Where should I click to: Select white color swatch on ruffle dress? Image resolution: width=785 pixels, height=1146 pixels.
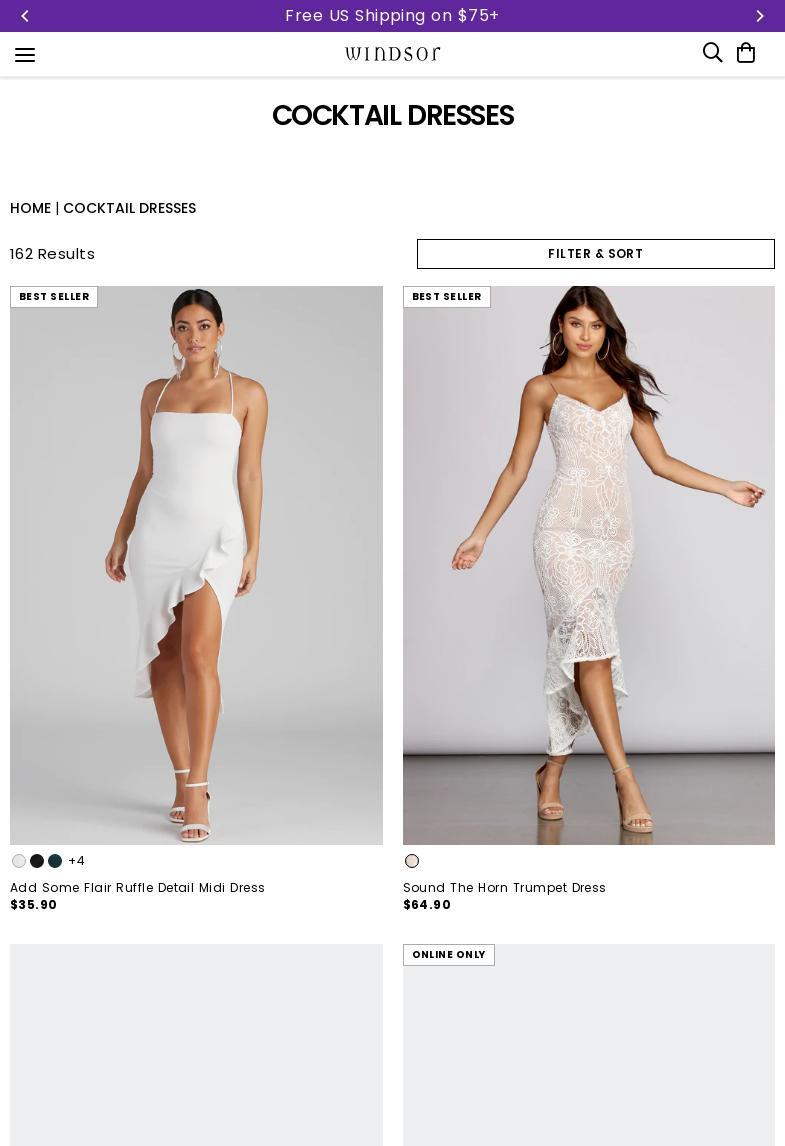pos(19,861)
